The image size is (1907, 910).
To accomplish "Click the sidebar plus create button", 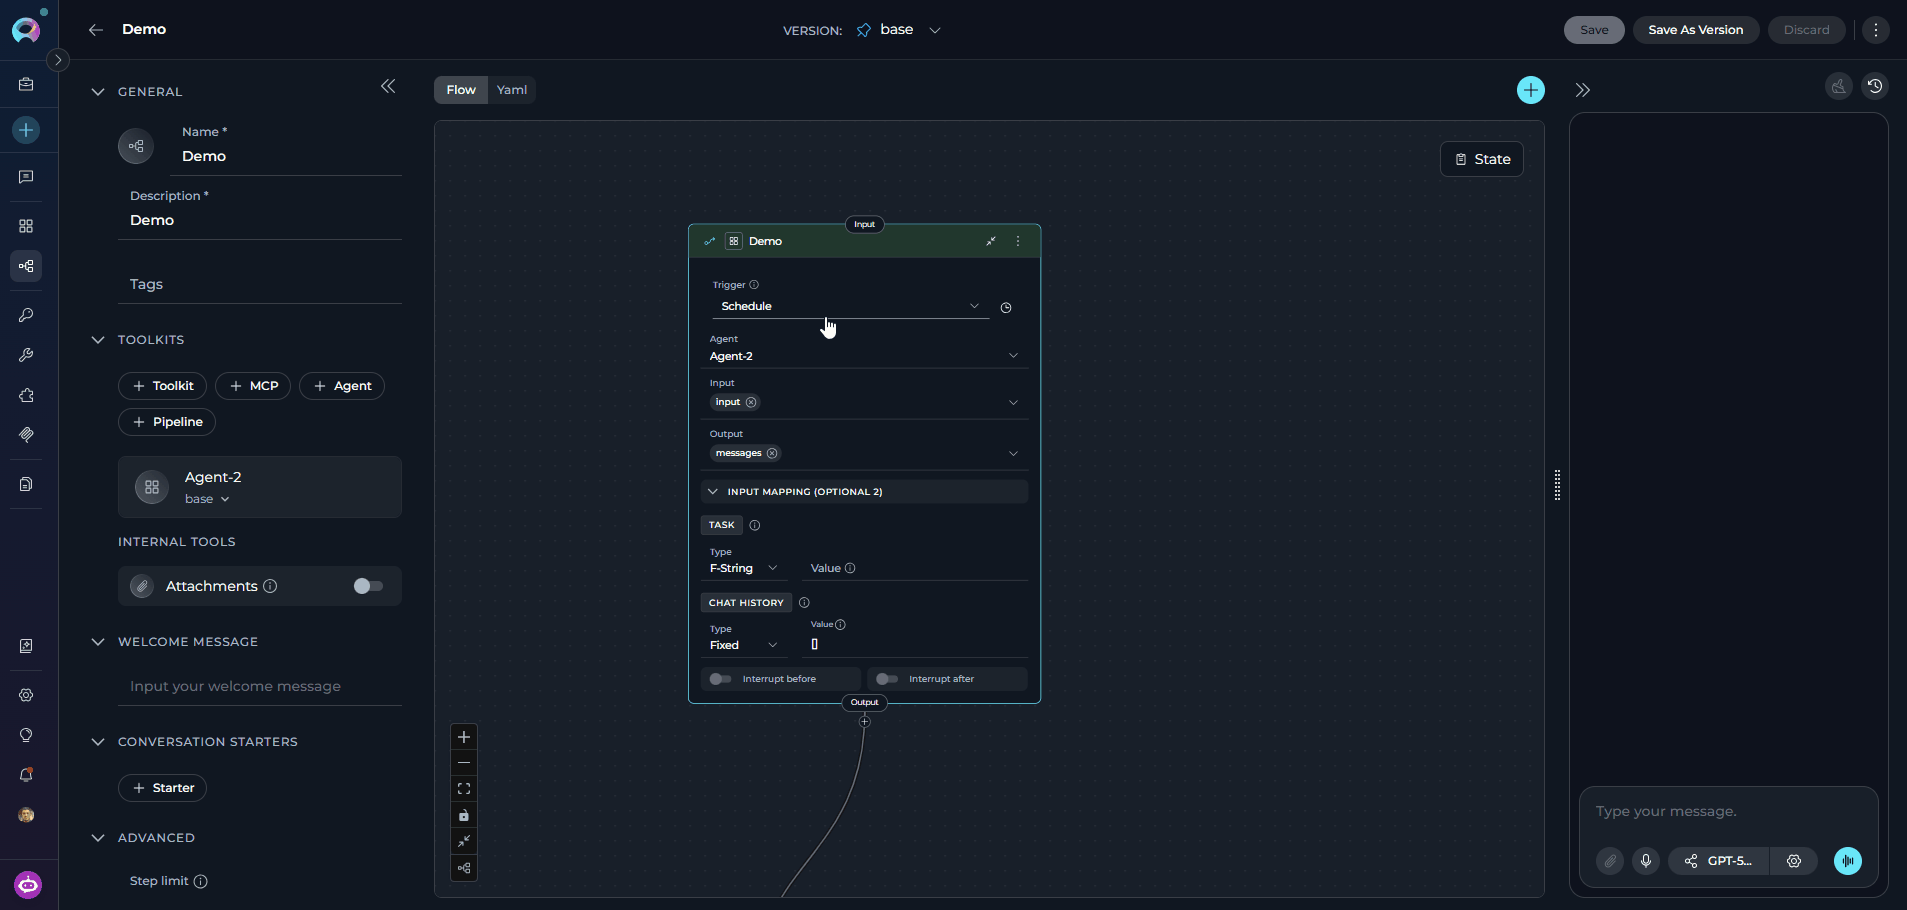I will click(27, 130).
